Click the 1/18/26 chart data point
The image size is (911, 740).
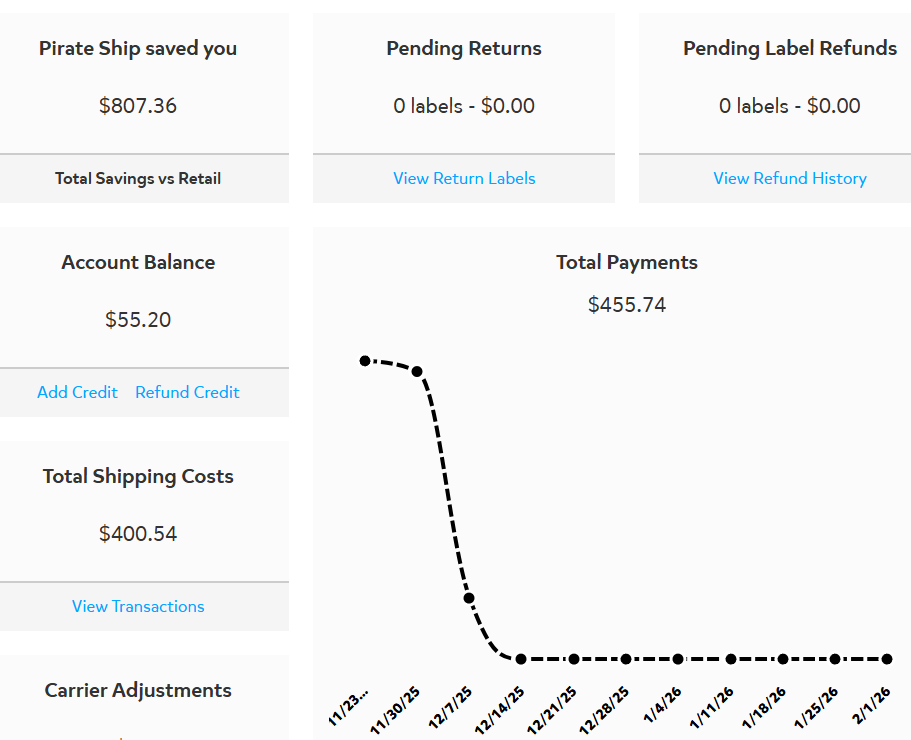(783, 659)
